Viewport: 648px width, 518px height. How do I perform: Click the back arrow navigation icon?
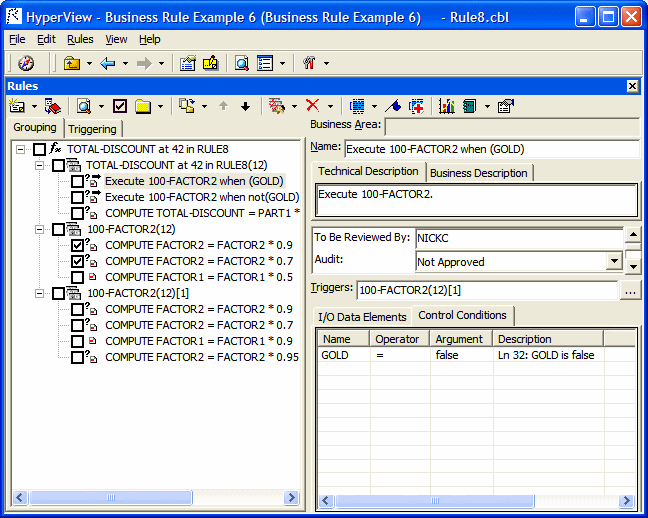pos(107,63)
